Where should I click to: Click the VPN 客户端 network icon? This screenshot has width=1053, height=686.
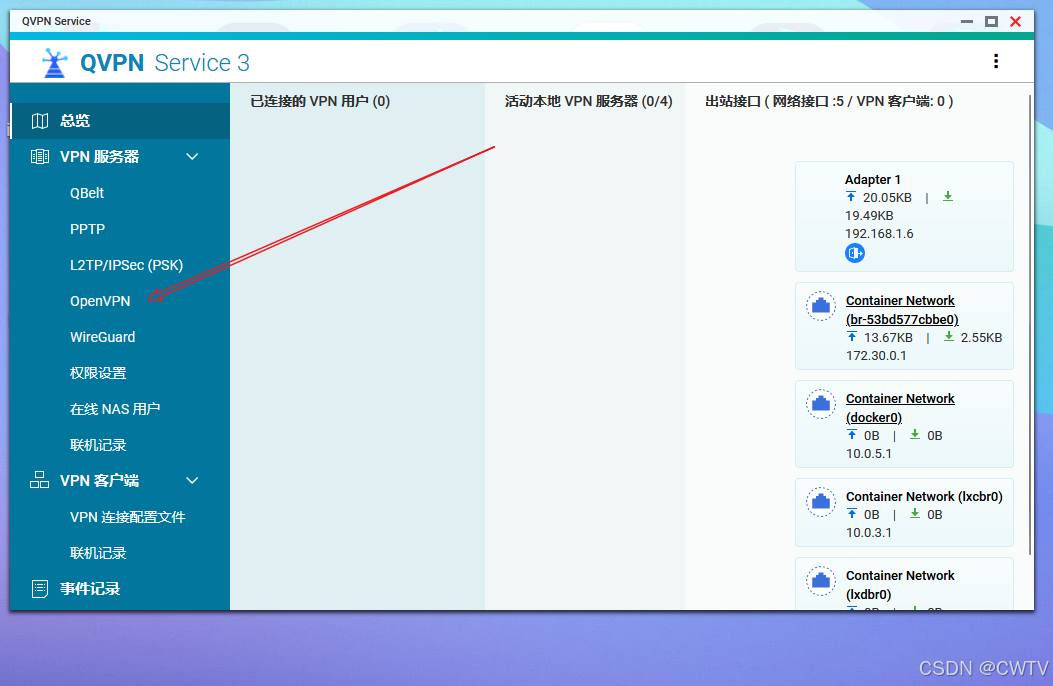[40, 481]
